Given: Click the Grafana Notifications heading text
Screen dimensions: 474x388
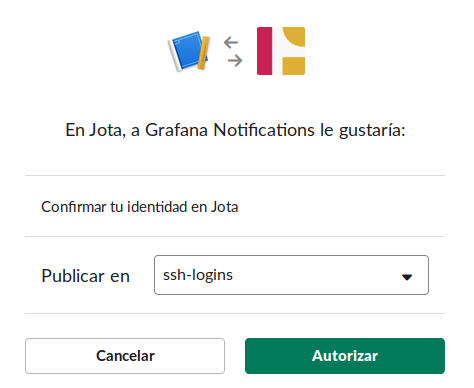Looking at the screenshot, I should point(230,130).
